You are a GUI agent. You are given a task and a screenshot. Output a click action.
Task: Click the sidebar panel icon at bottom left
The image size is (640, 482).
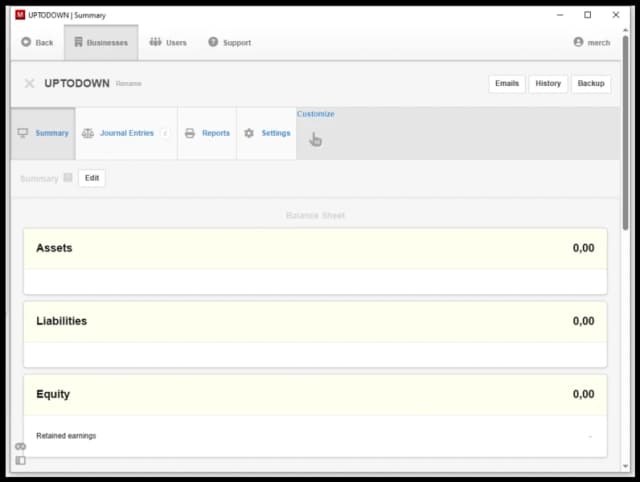coord(20,460)
